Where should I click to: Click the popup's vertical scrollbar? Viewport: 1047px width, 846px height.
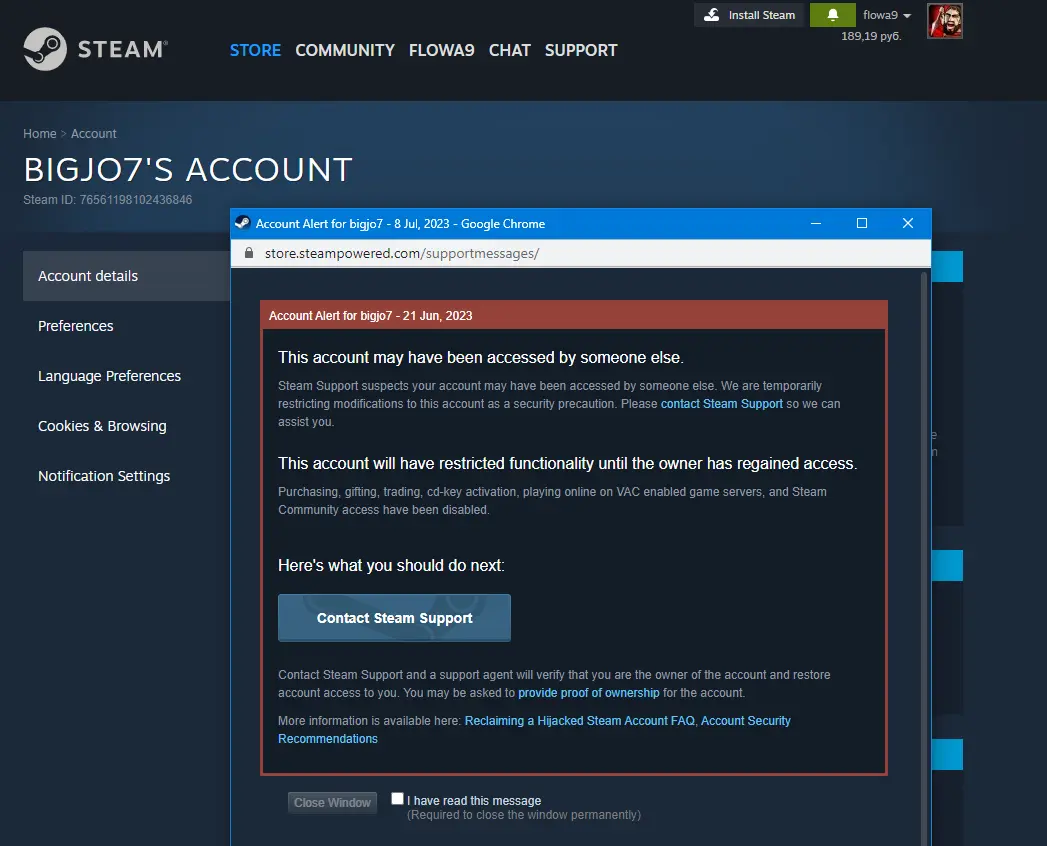(x=925, y=558)
